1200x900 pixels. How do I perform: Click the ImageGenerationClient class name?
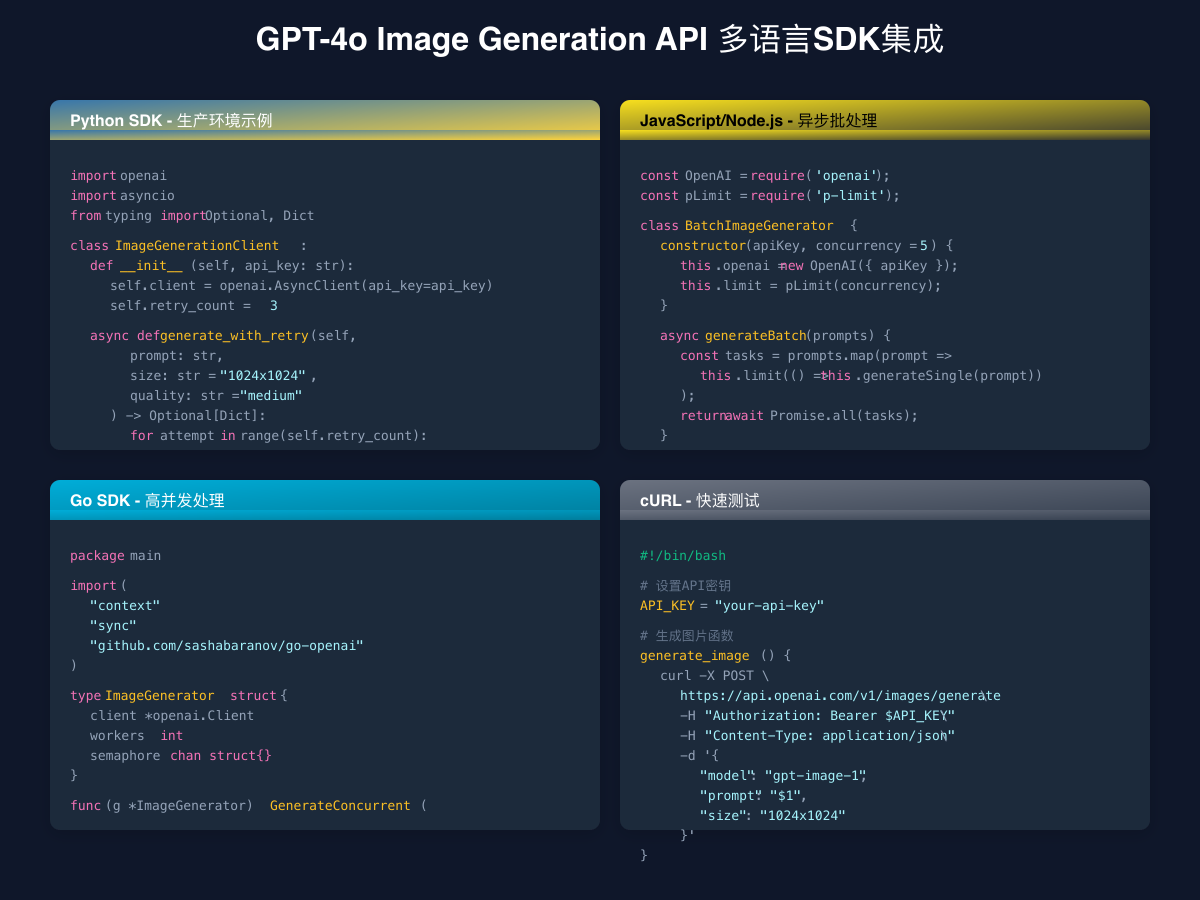click(196, 245)
